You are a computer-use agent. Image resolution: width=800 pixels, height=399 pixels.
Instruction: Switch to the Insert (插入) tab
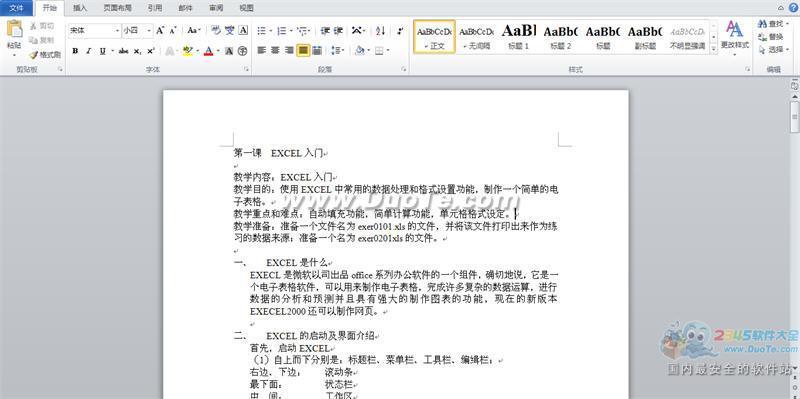pos(80,8)
